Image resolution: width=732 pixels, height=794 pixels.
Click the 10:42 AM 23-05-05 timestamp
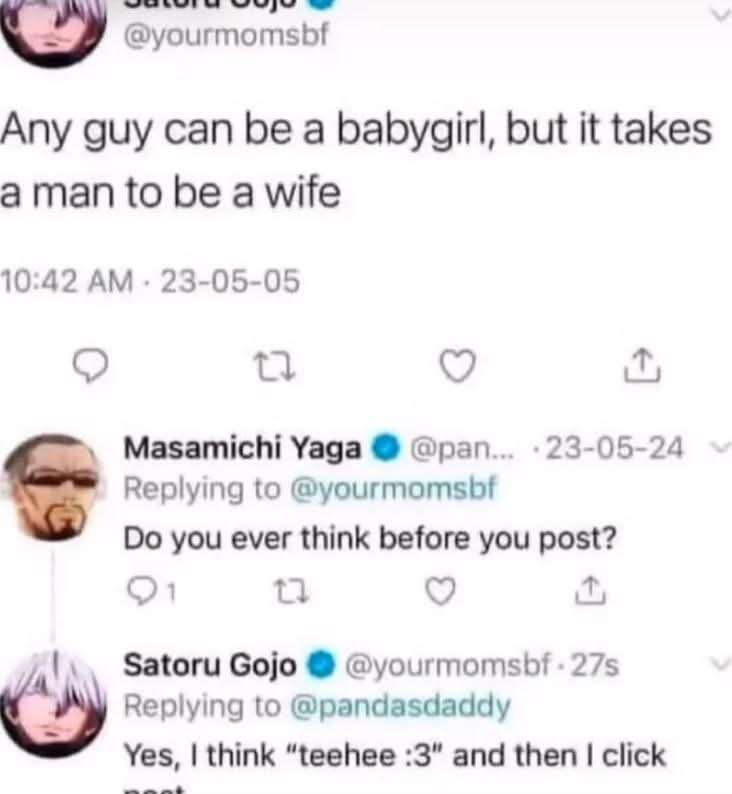tap(151, 281)
